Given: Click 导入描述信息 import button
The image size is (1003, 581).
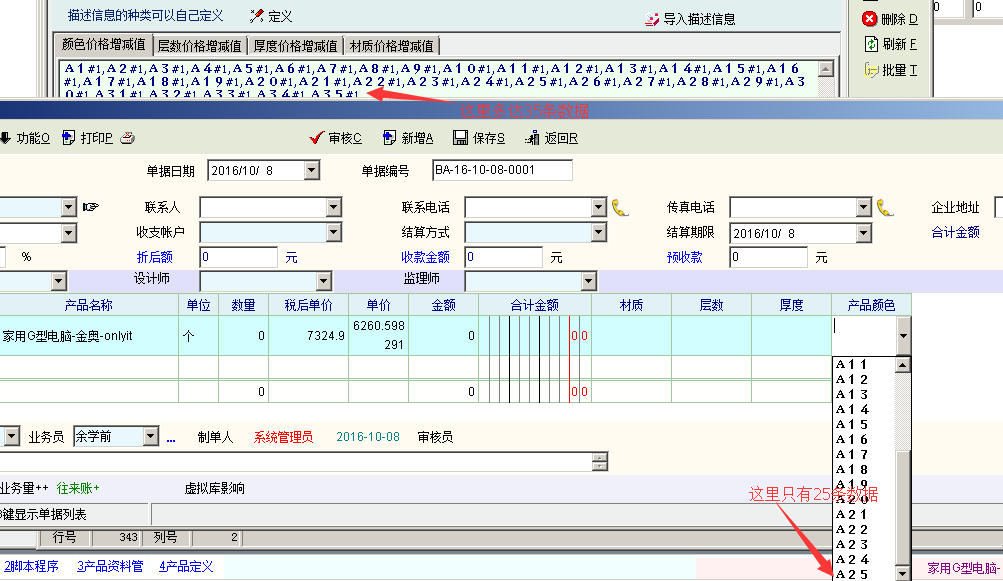Looking at the screenshot, I should coord(690,19).
